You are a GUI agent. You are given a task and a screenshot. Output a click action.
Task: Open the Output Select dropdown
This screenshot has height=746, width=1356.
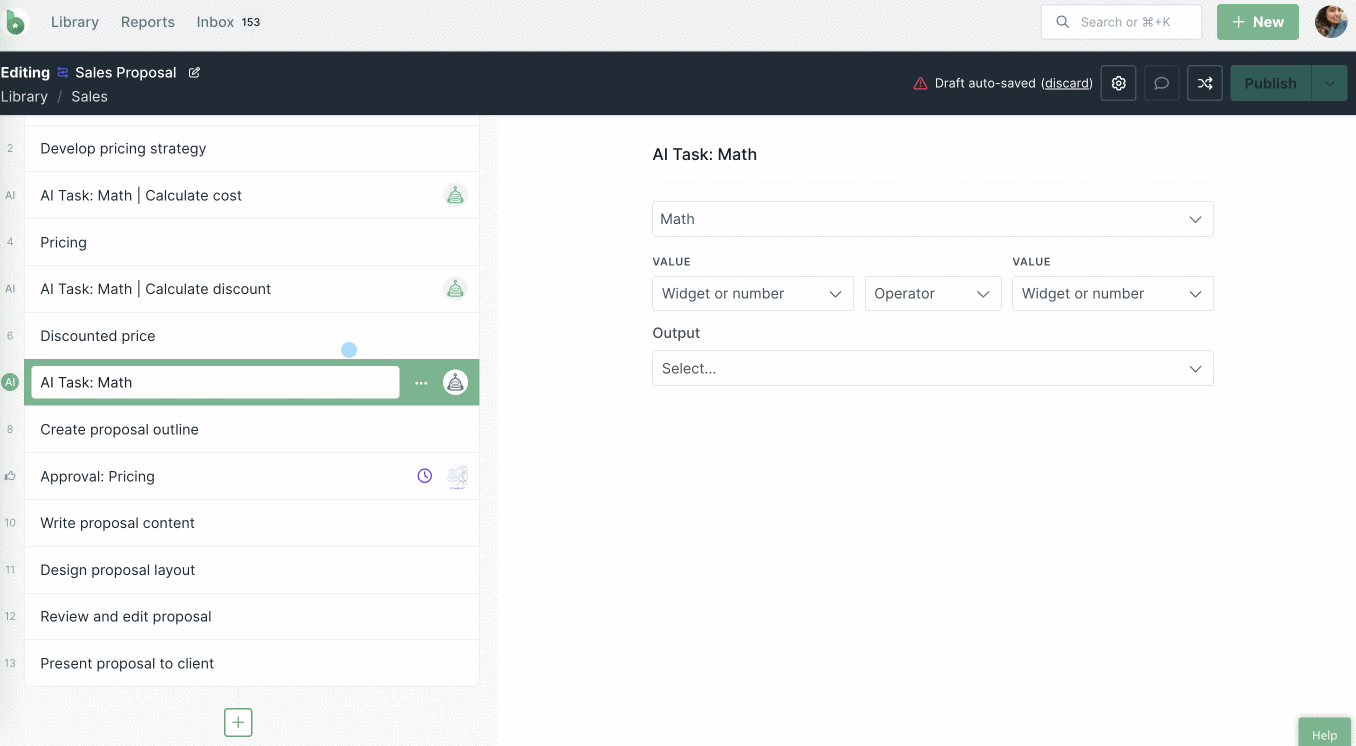(x=932, y=368)
